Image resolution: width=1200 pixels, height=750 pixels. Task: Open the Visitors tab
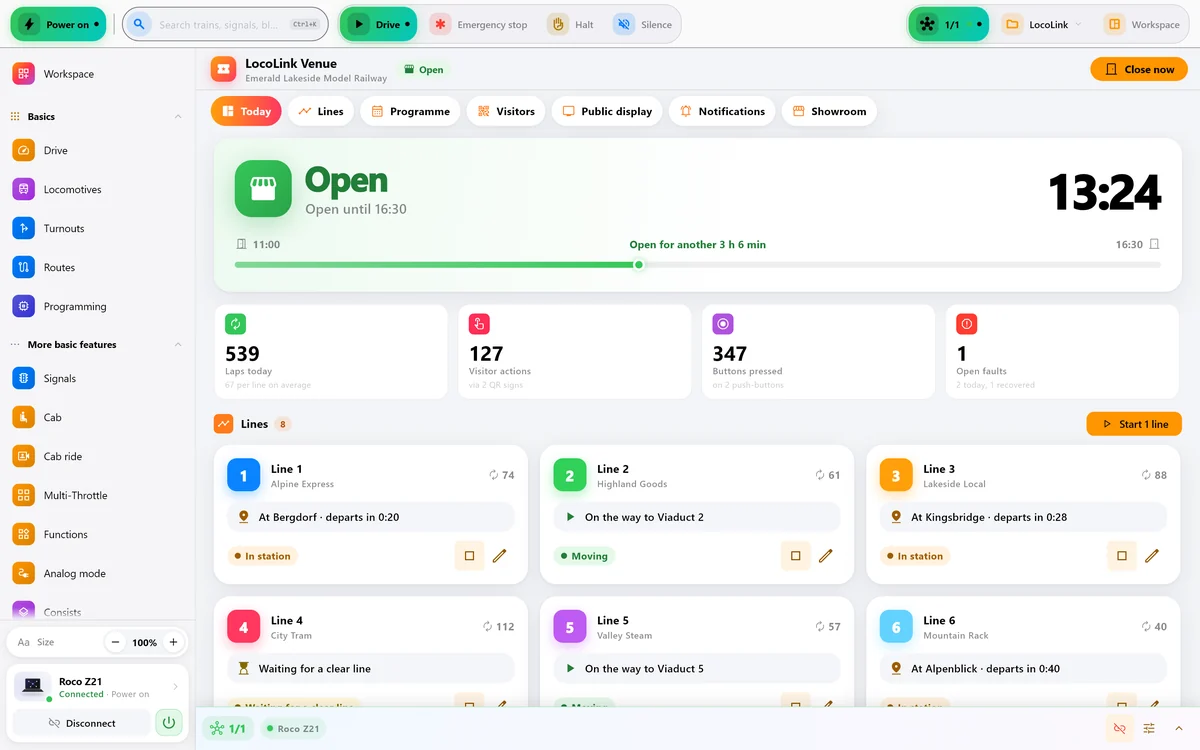(506, 111)
